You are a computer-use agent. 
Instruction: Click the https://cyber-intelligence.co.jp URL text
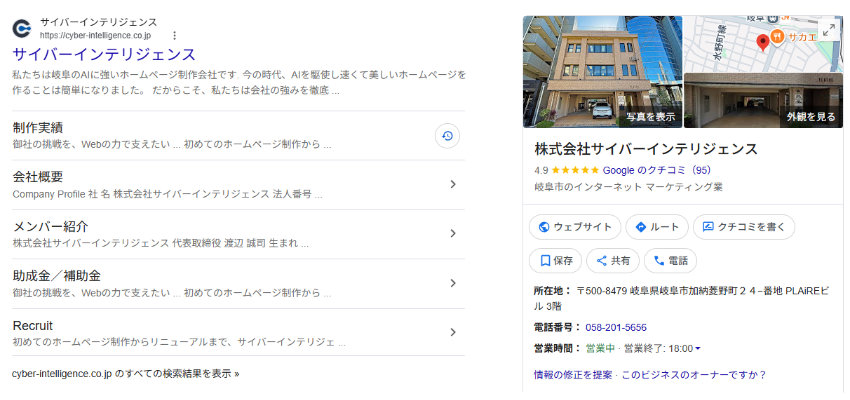point(95,35)
